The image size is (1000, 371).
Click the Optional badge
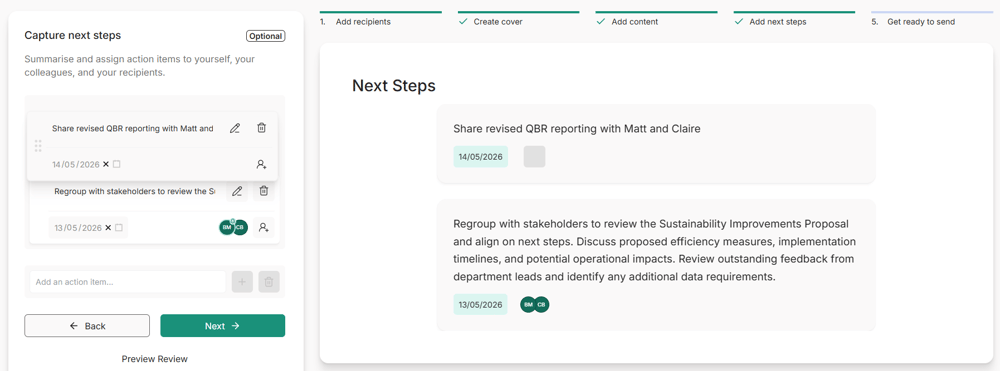click(266, 36)
